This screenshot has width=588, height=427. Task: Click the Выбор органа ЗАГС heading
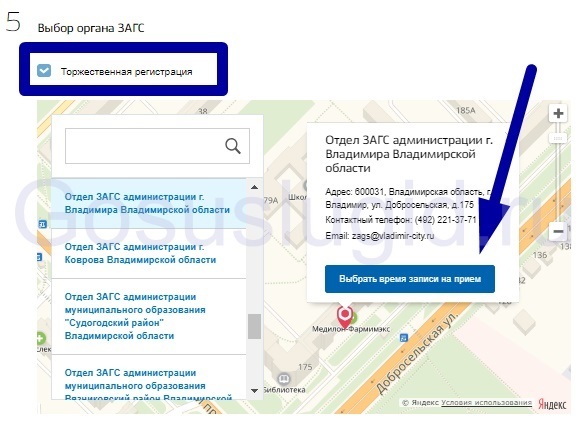(x=91, y=28)
